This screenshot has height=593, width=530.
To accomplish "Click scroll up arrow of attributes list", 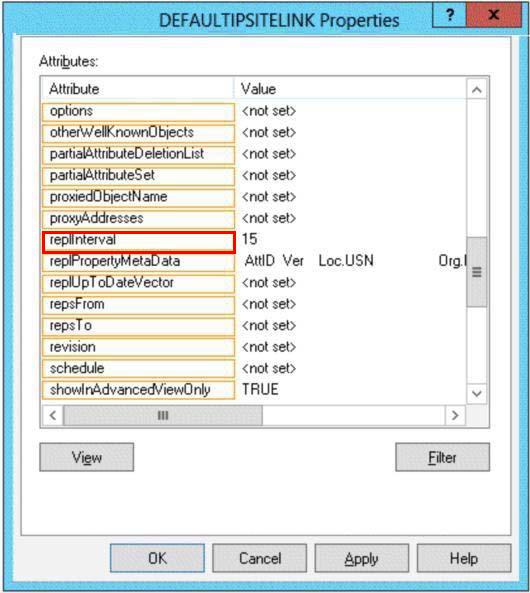I will point(477,90).
